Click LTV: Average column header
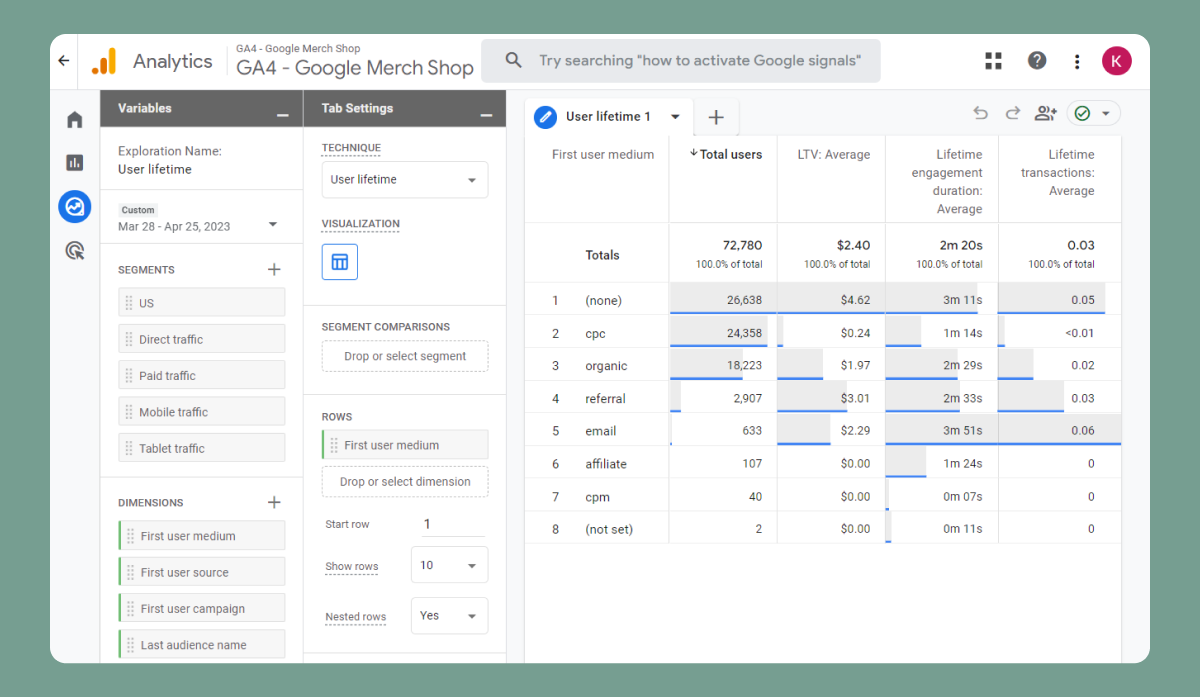 833,155
